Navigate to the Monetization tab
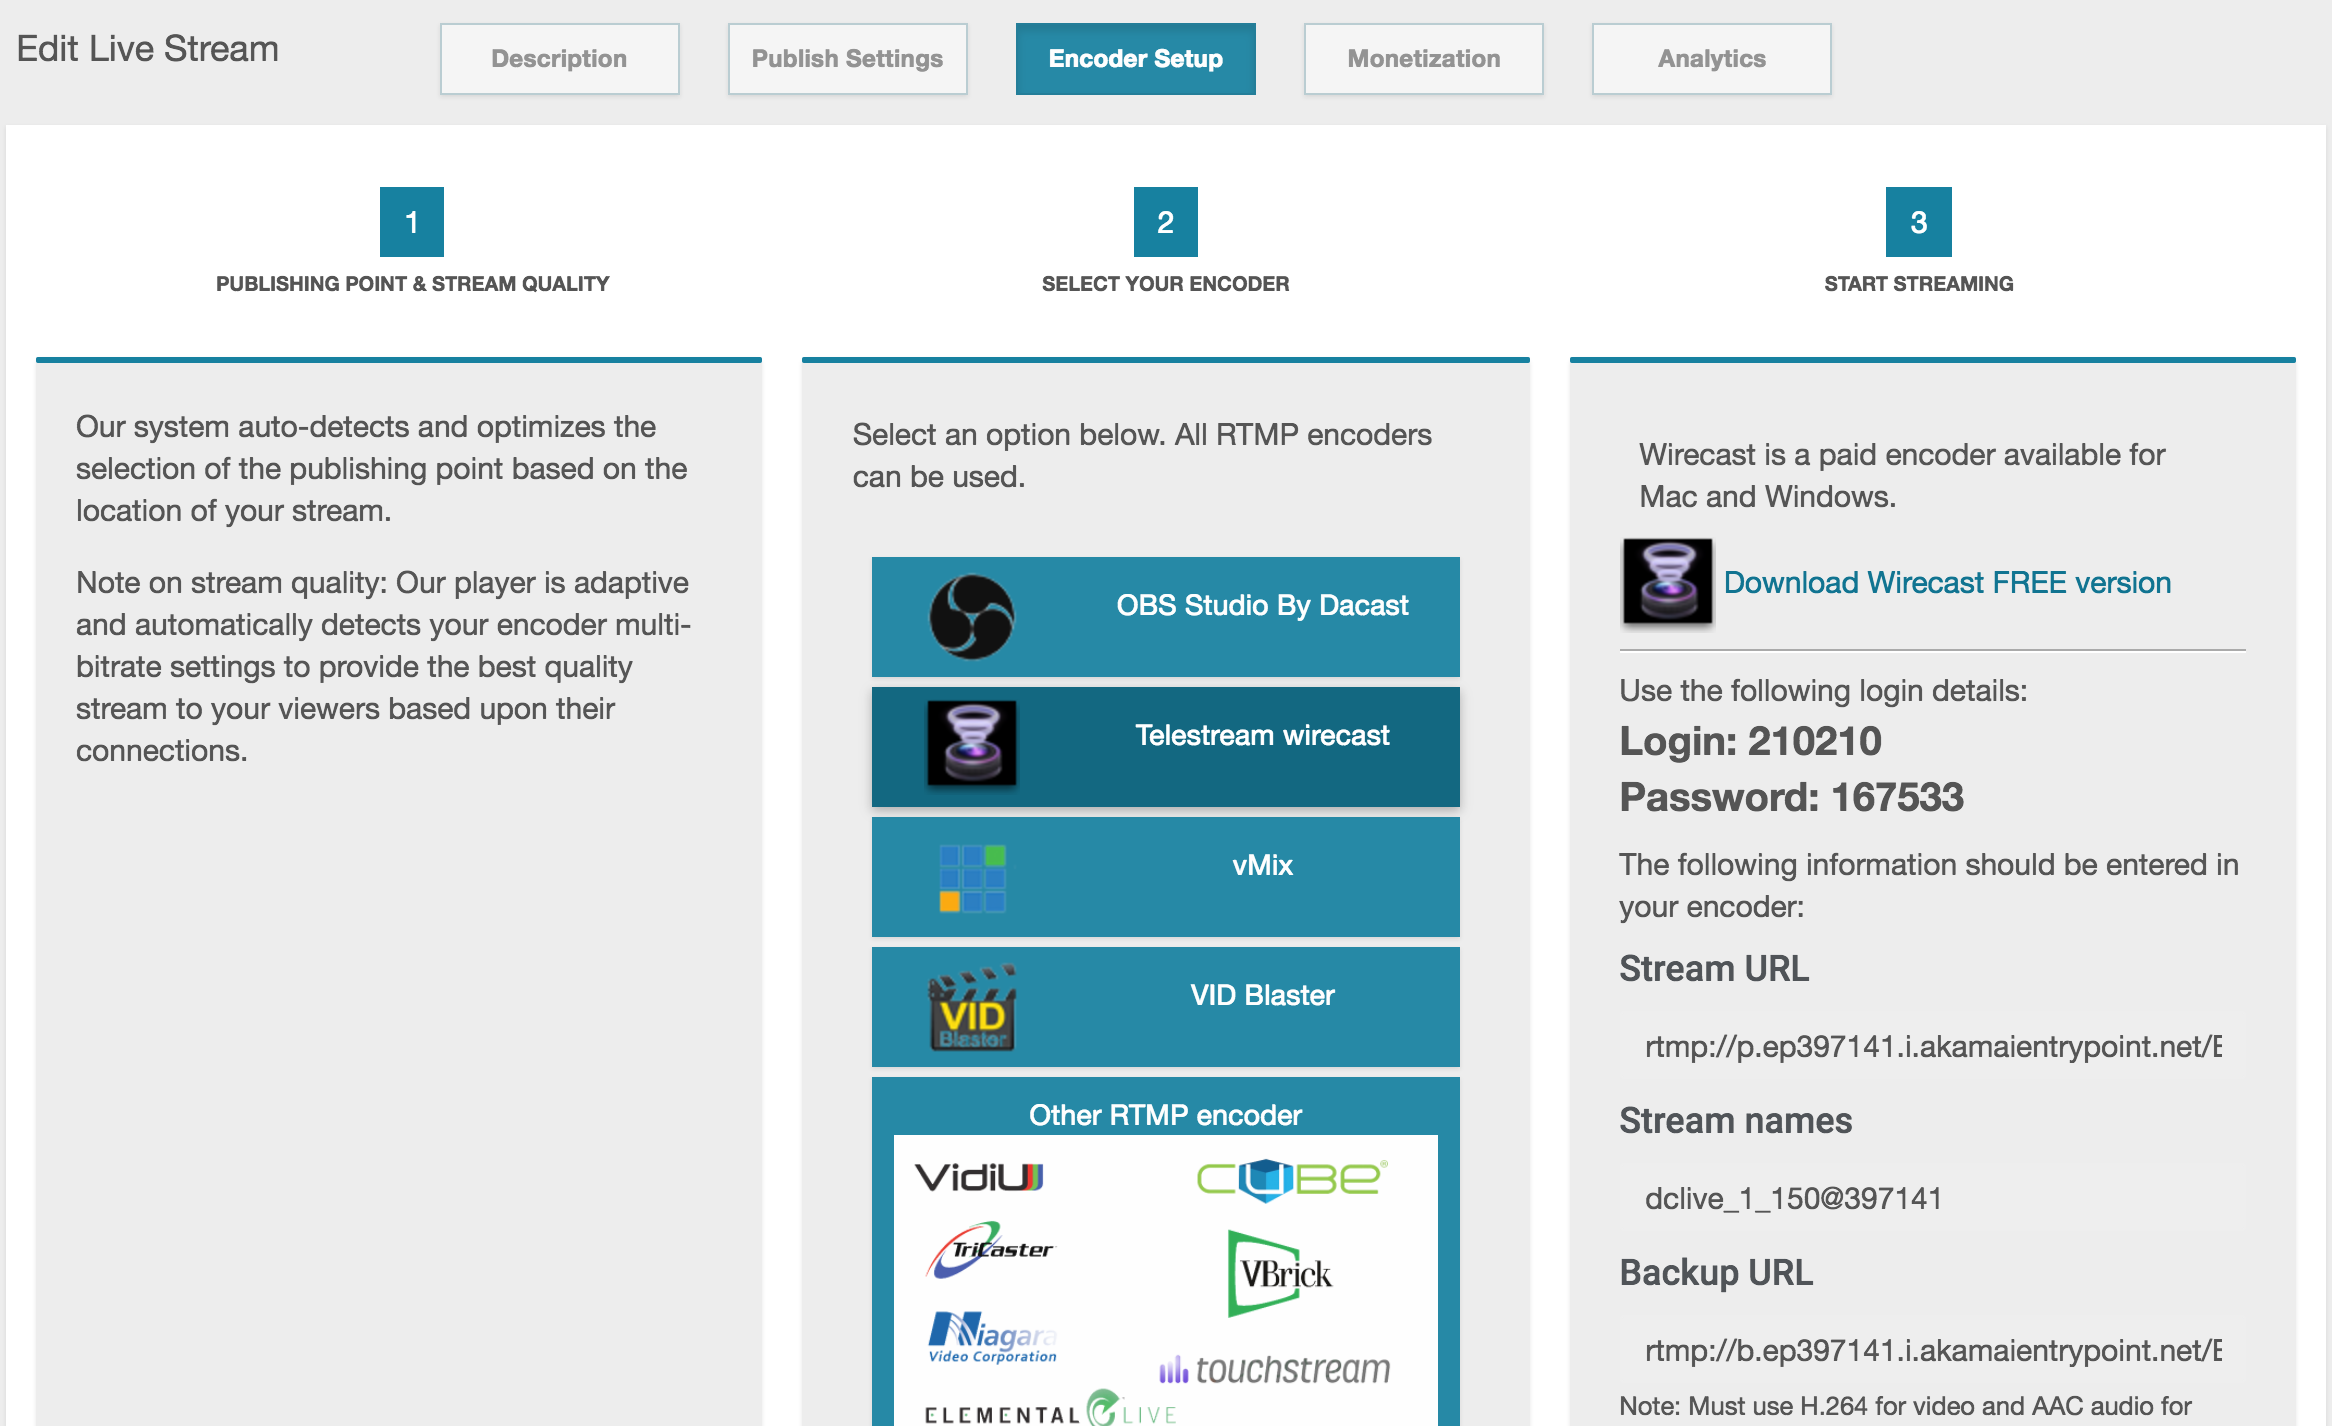Screen dimensions: 2332x1426 click(1424, 57)
